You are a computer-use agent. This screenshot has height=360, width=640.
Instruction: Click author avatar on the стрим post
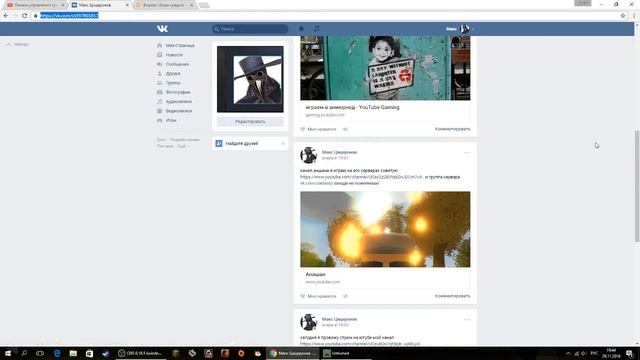[309, 322]
